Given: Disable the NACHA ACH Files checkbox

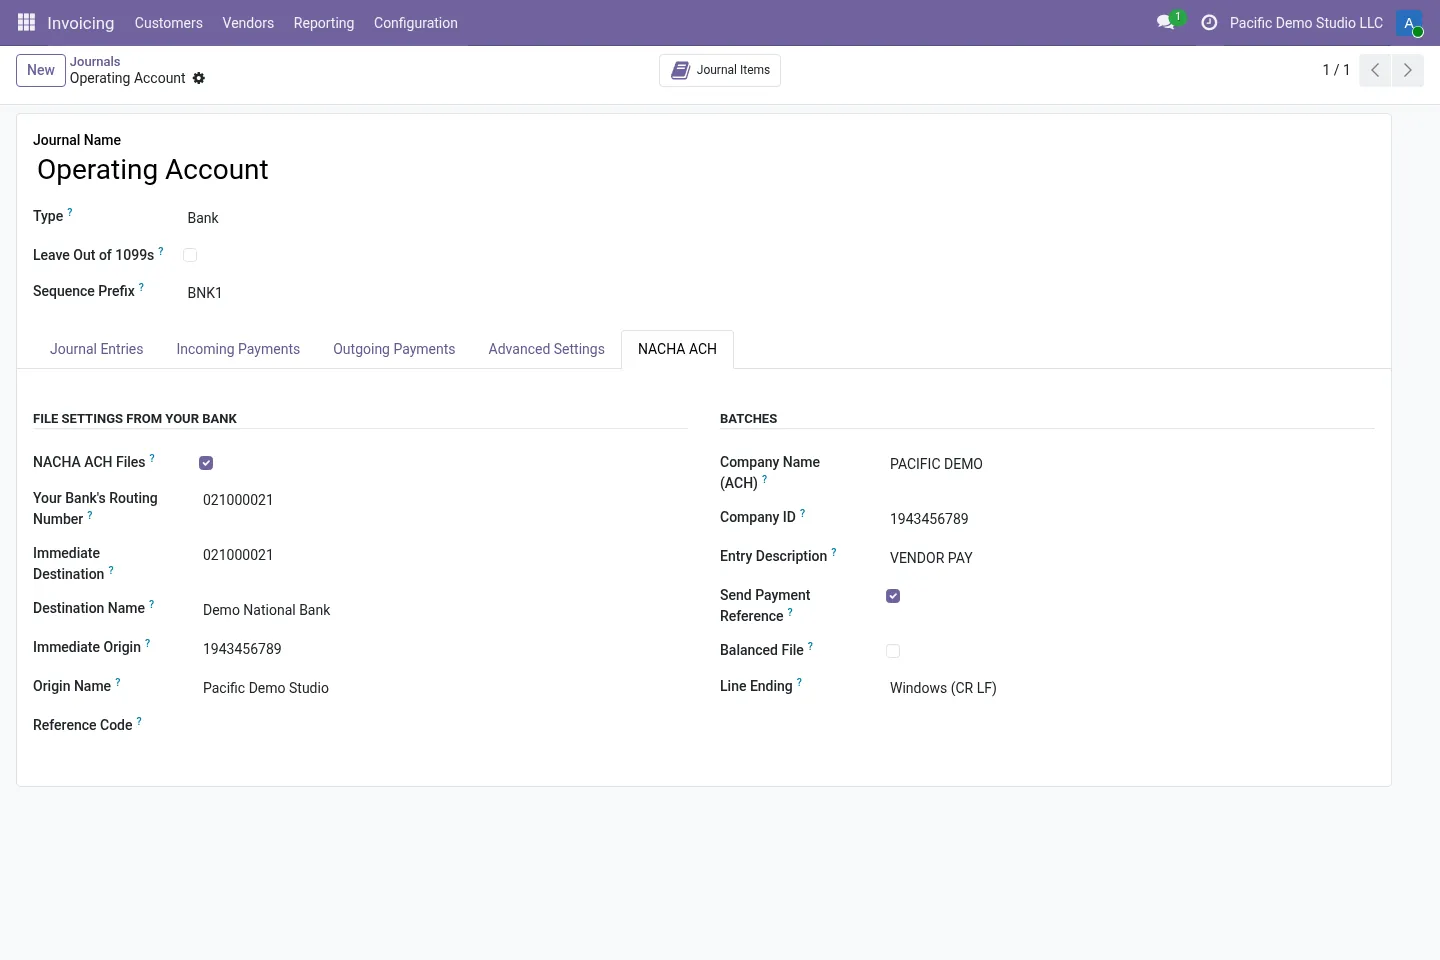Looking at the screenshot, I should point(206,463).
